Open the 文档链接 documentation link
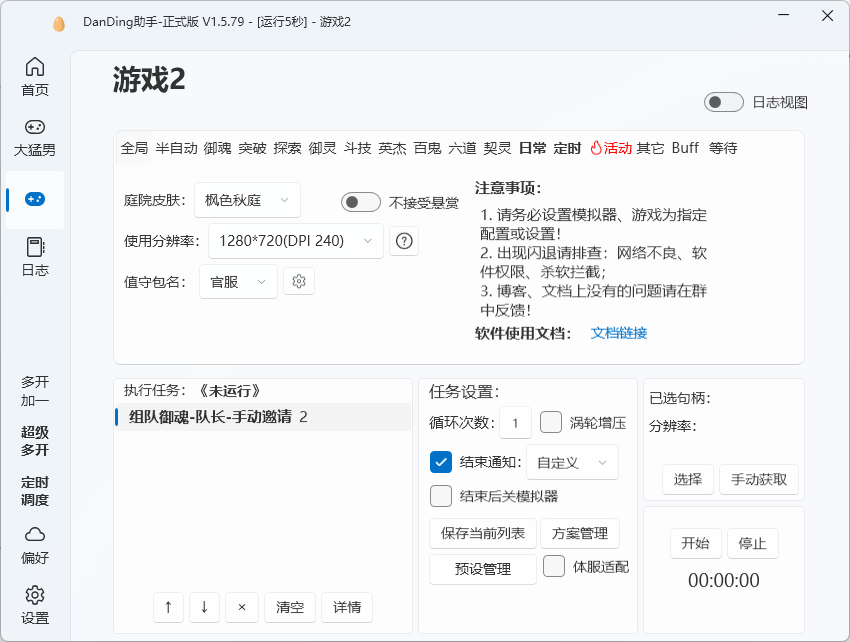This screenshot has height=642, width=850. tap(618, 333)
